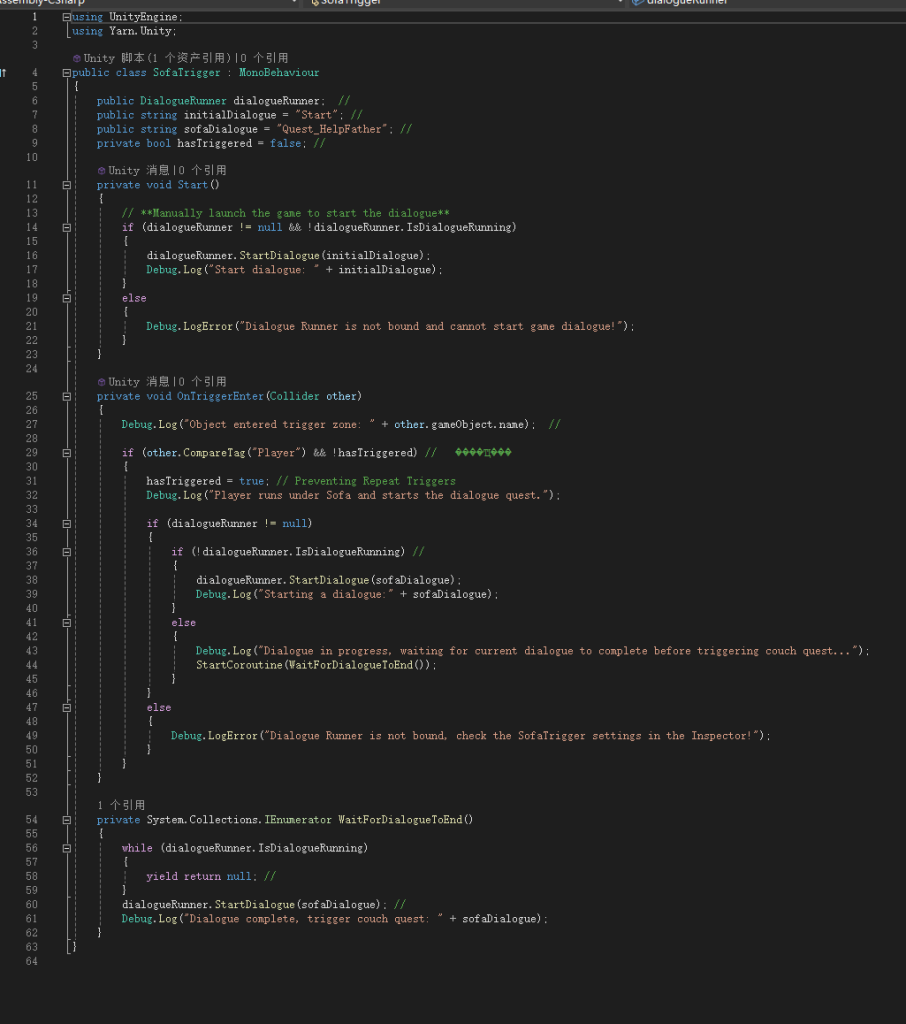Click 'StartCoroutine' on line 44
906x1024 pixels.
(239, 665)
